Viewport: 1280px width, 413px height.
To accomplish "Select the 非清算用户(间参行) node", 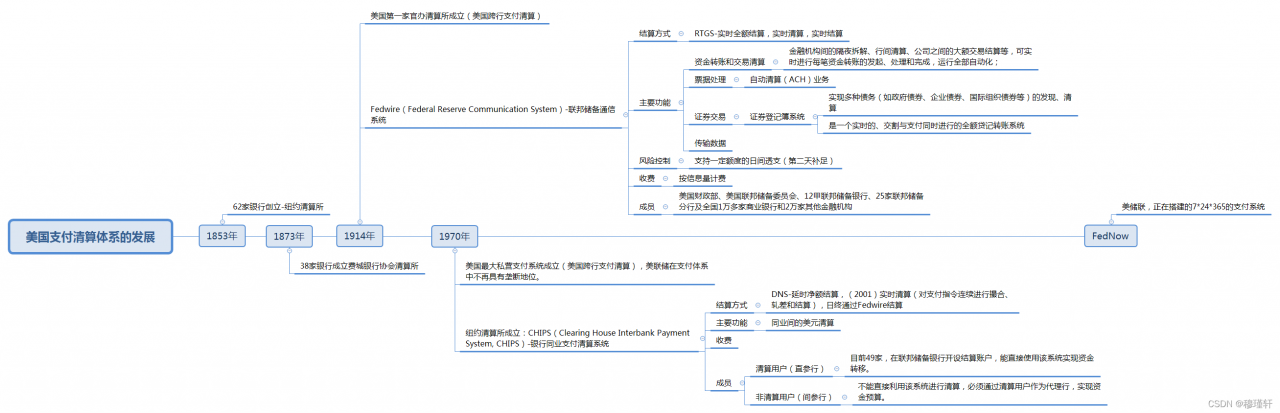I will coord(794,397).
